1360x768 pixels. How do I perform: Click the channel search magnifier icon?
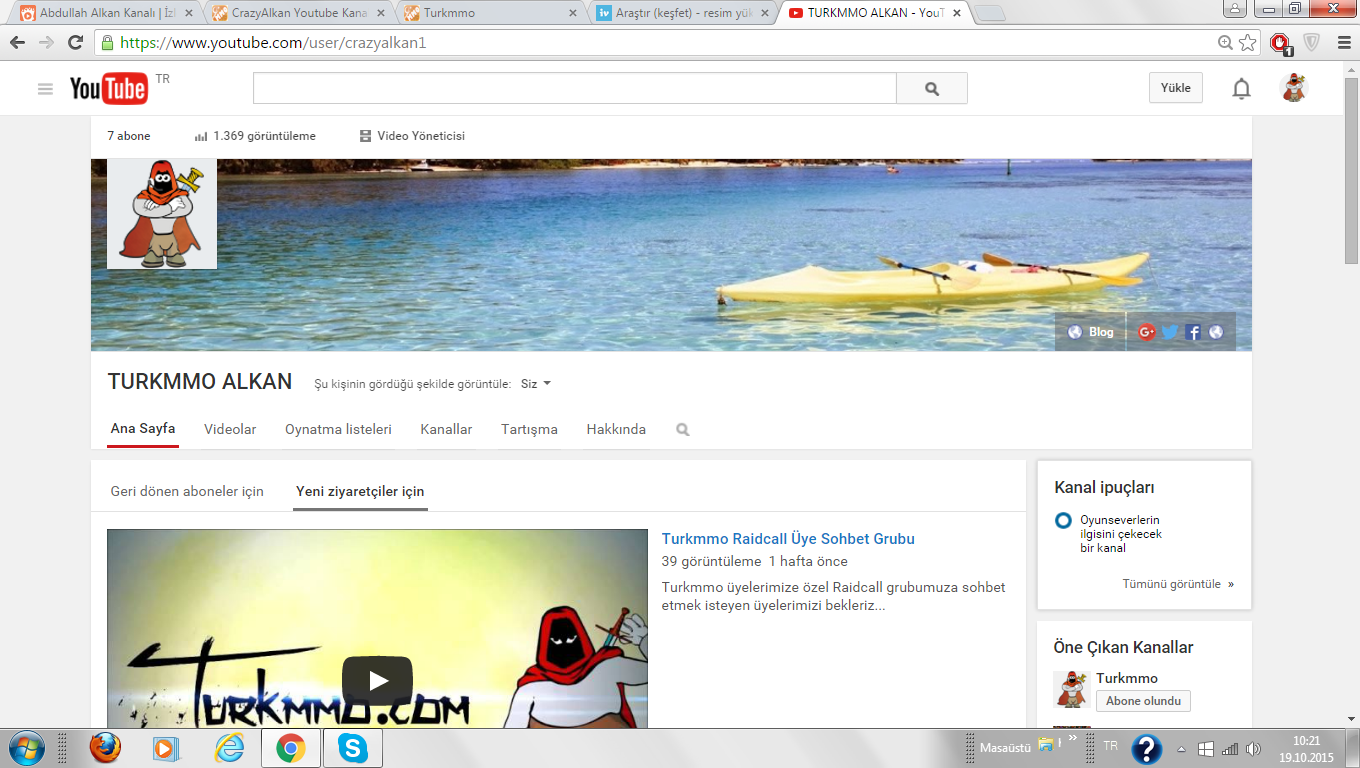683,430
